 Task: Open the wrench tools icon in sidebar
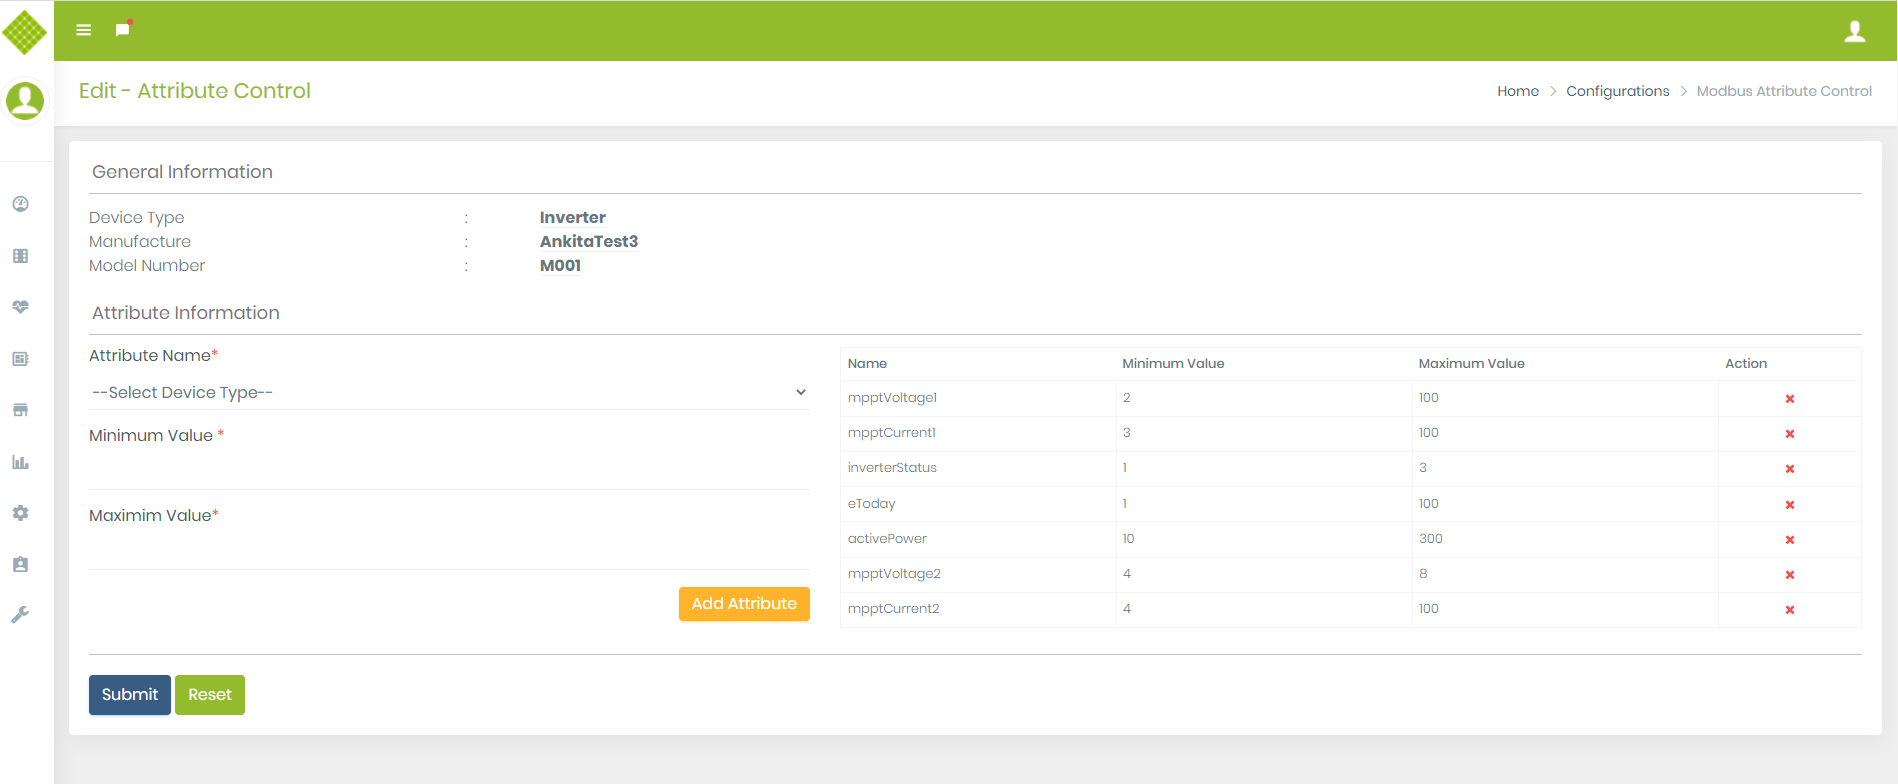pyautogui.click(x=20, y=615)
